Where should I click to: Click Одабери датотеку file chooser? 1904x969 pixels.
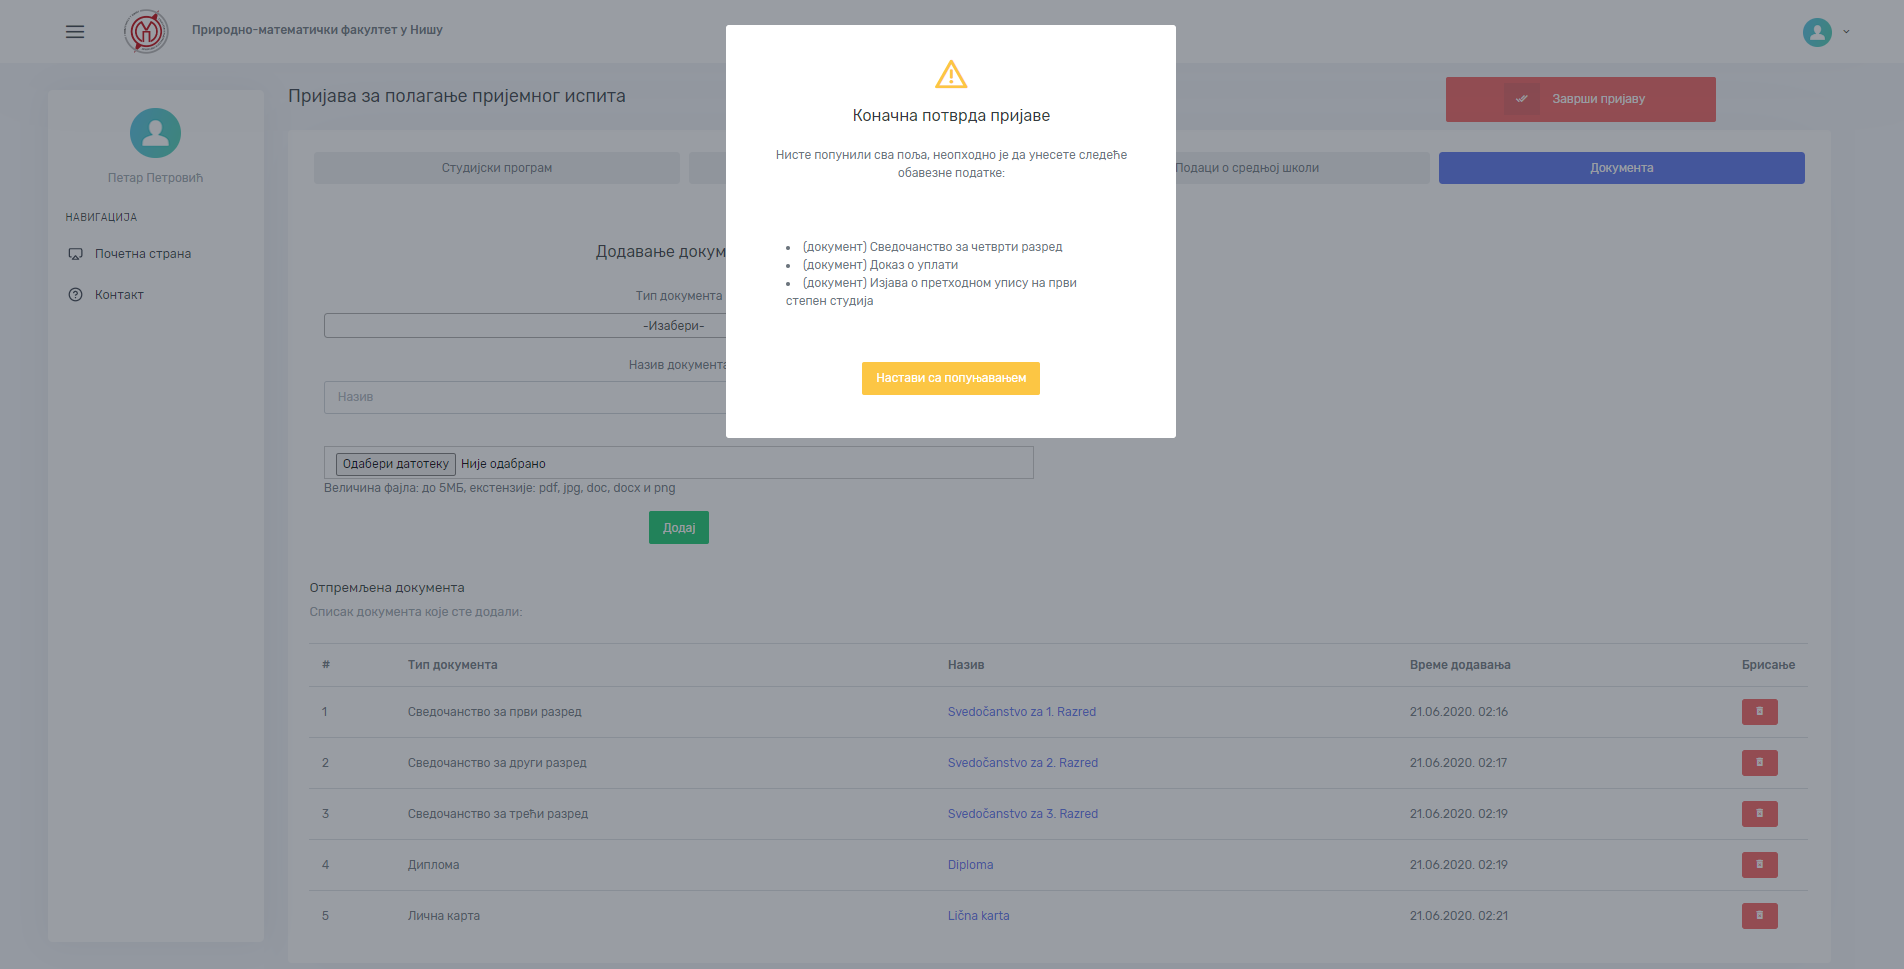point(396,464)
